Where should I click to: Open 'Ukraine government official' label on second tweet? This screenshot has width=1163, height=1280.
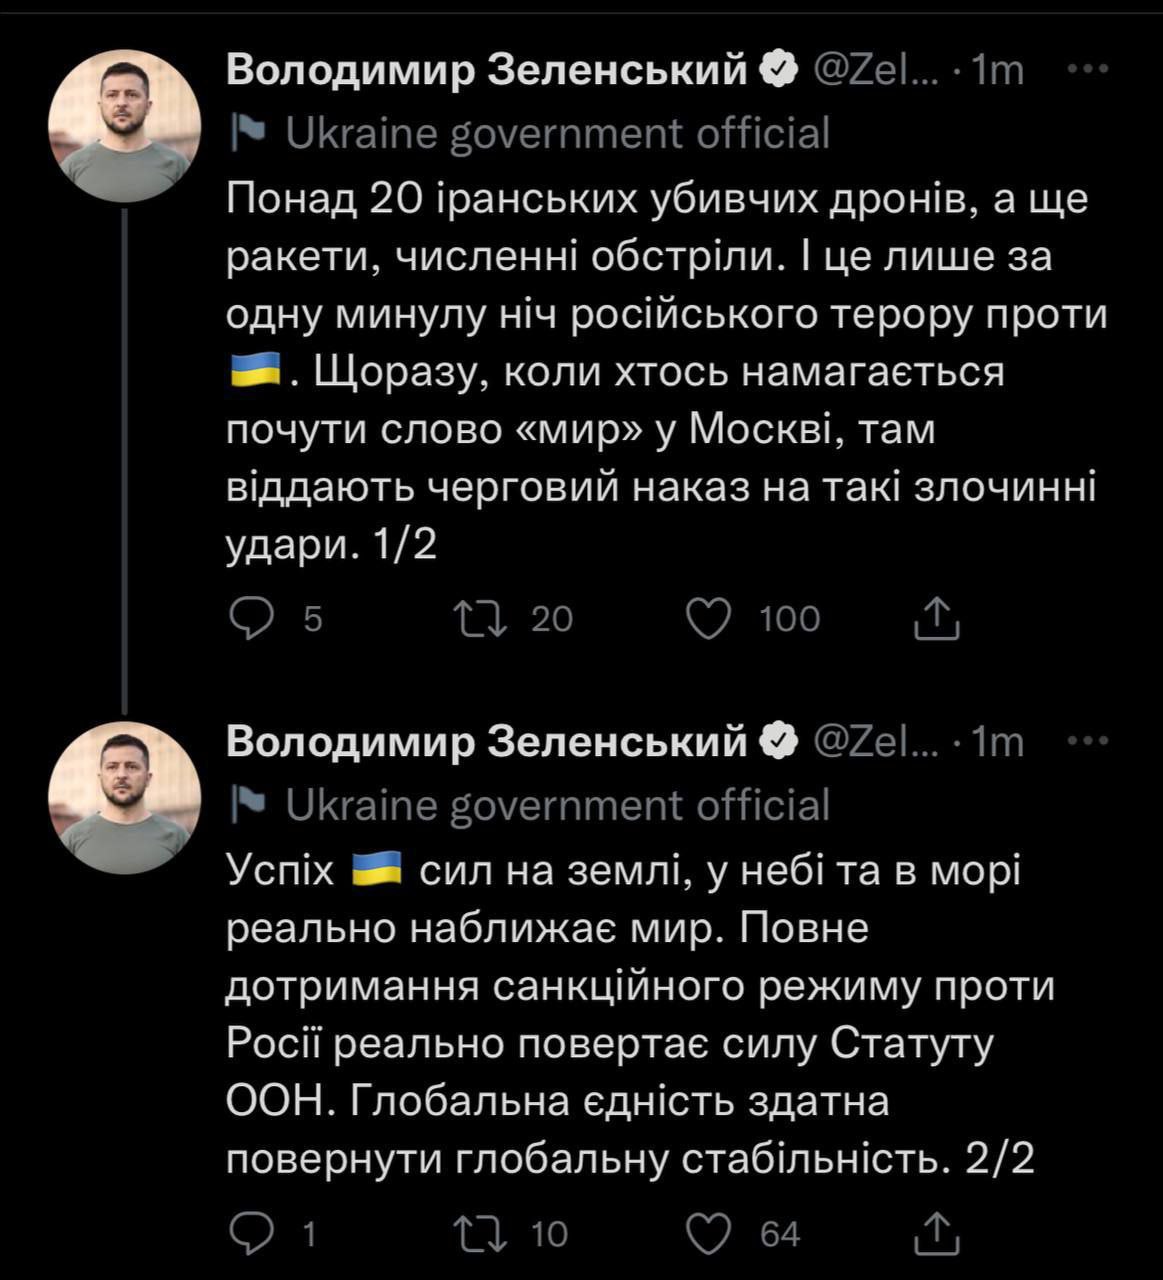(558, 805)
